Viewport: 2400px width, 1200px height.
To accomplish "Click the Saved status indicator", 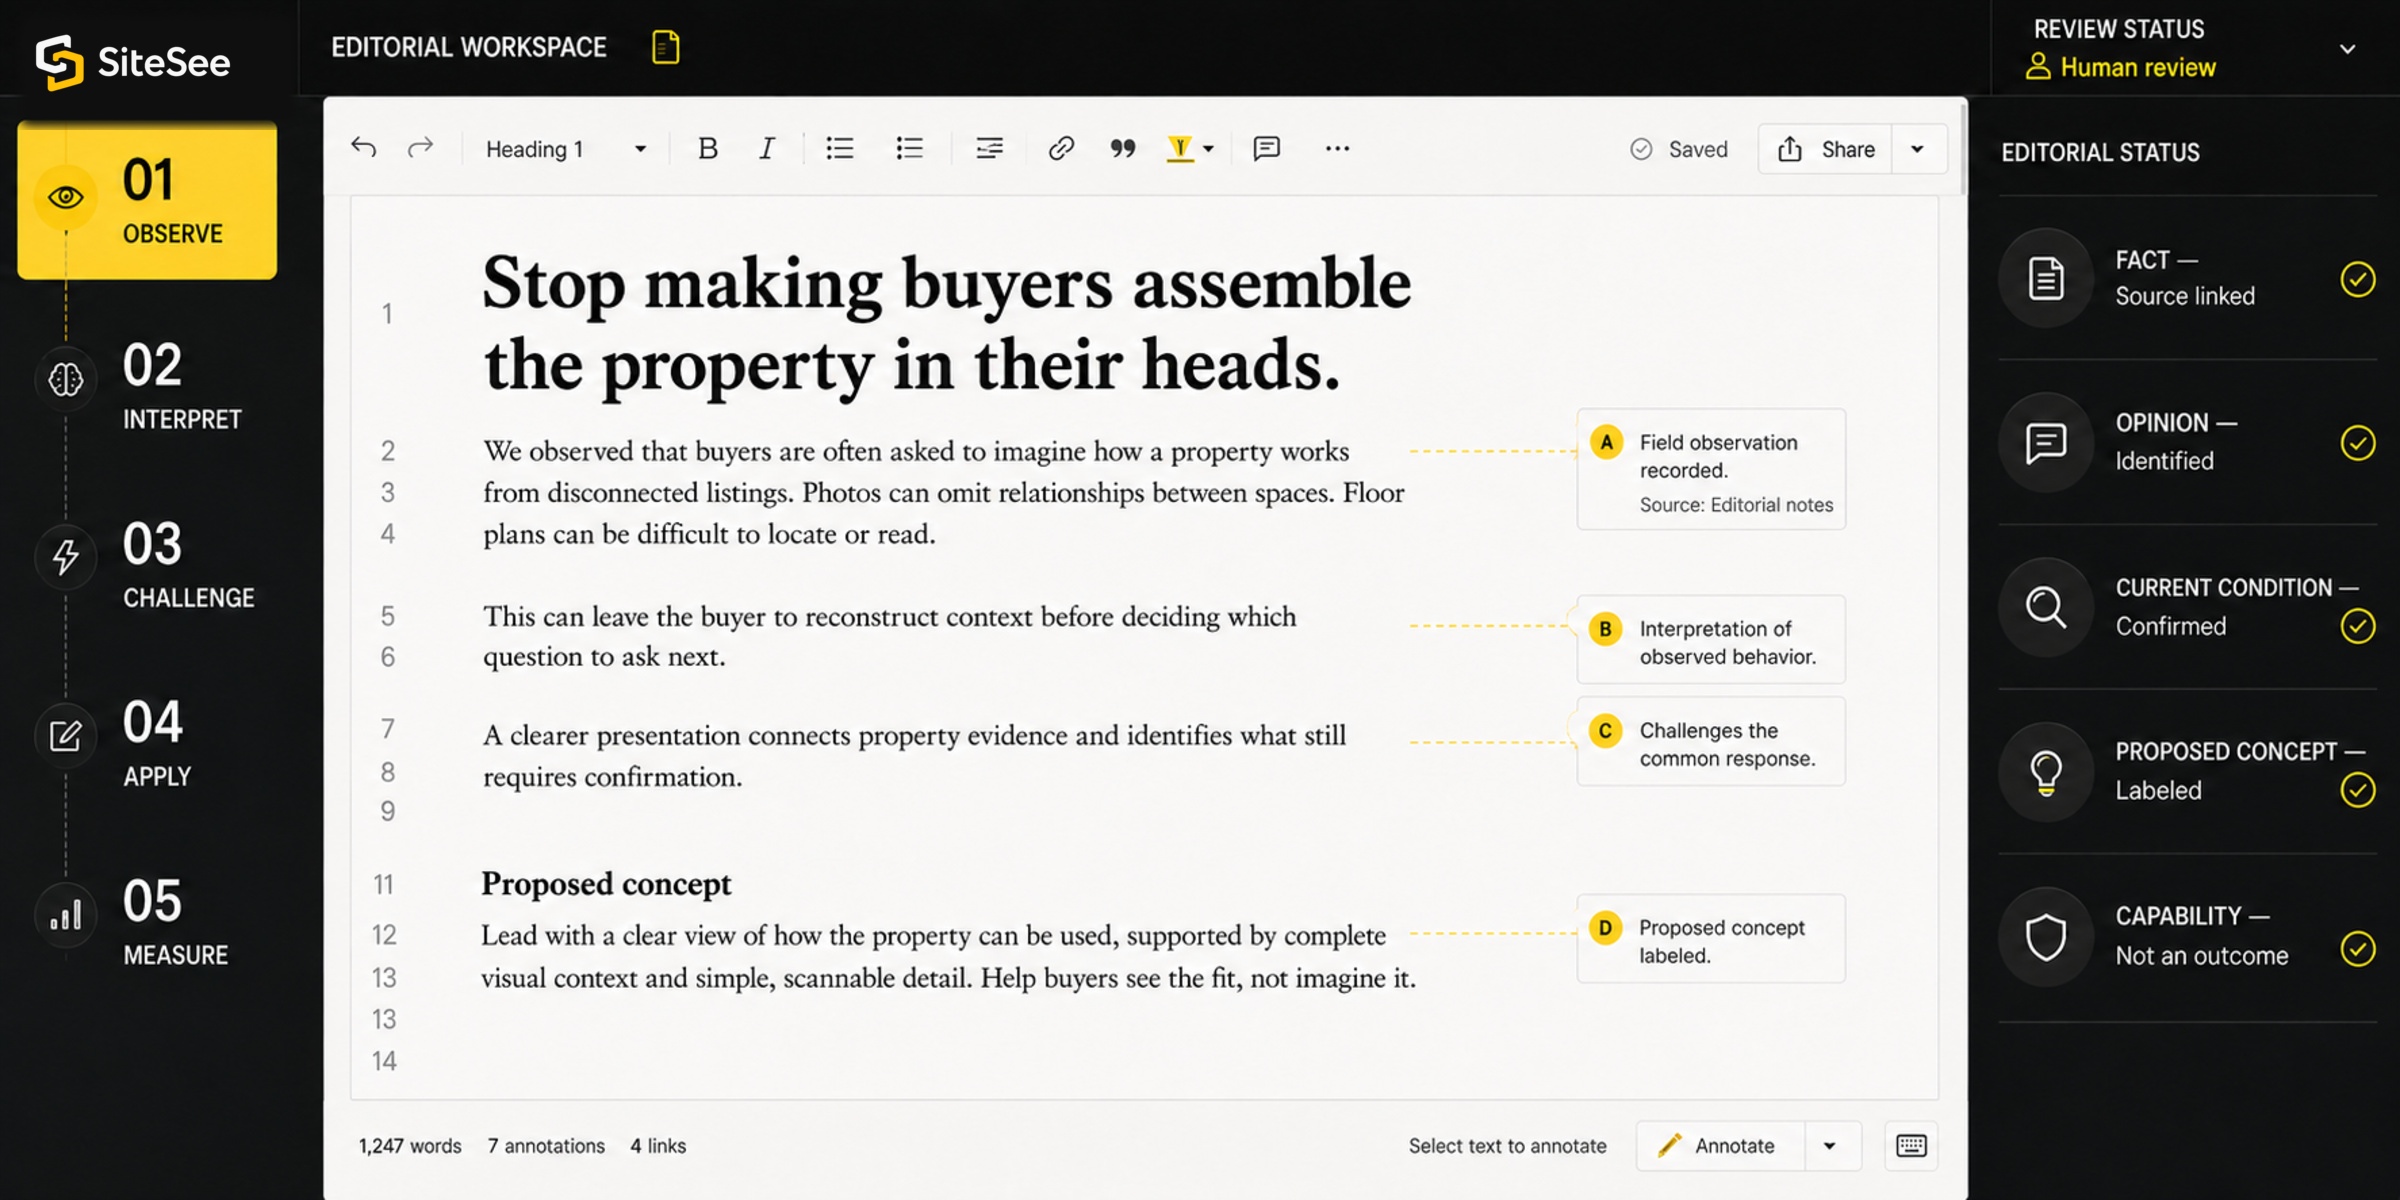I will click(1679, 149).
